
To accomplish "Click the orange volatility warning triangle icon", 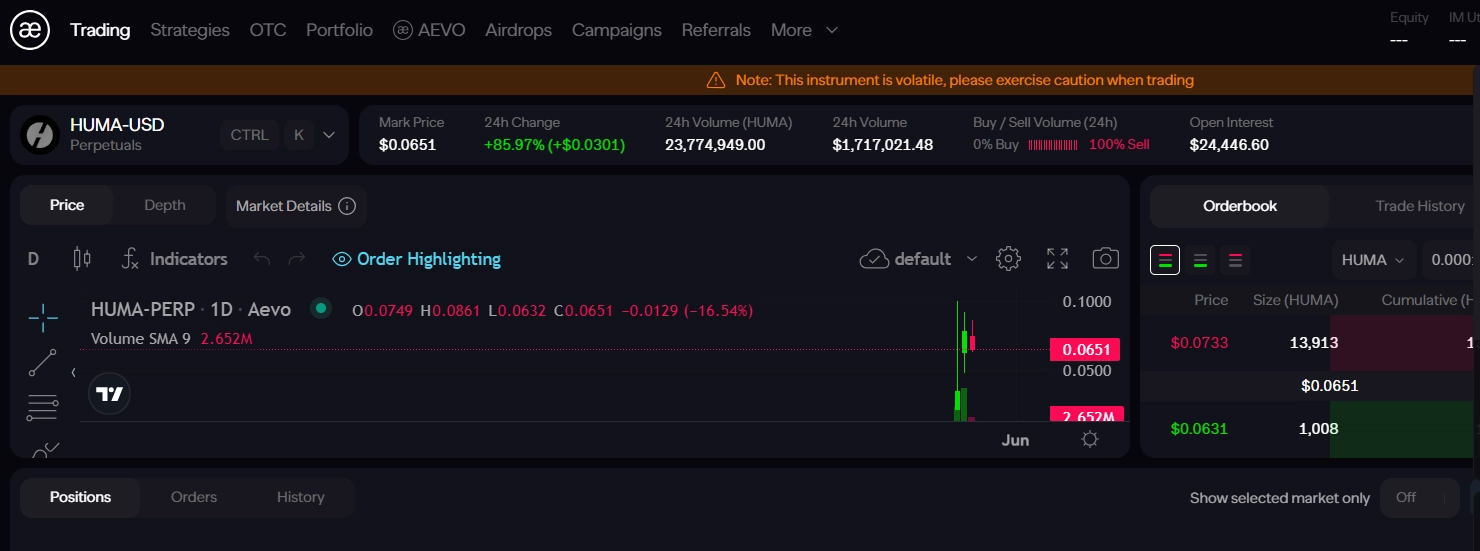I will pyautogui.click(x=716, y=80).
